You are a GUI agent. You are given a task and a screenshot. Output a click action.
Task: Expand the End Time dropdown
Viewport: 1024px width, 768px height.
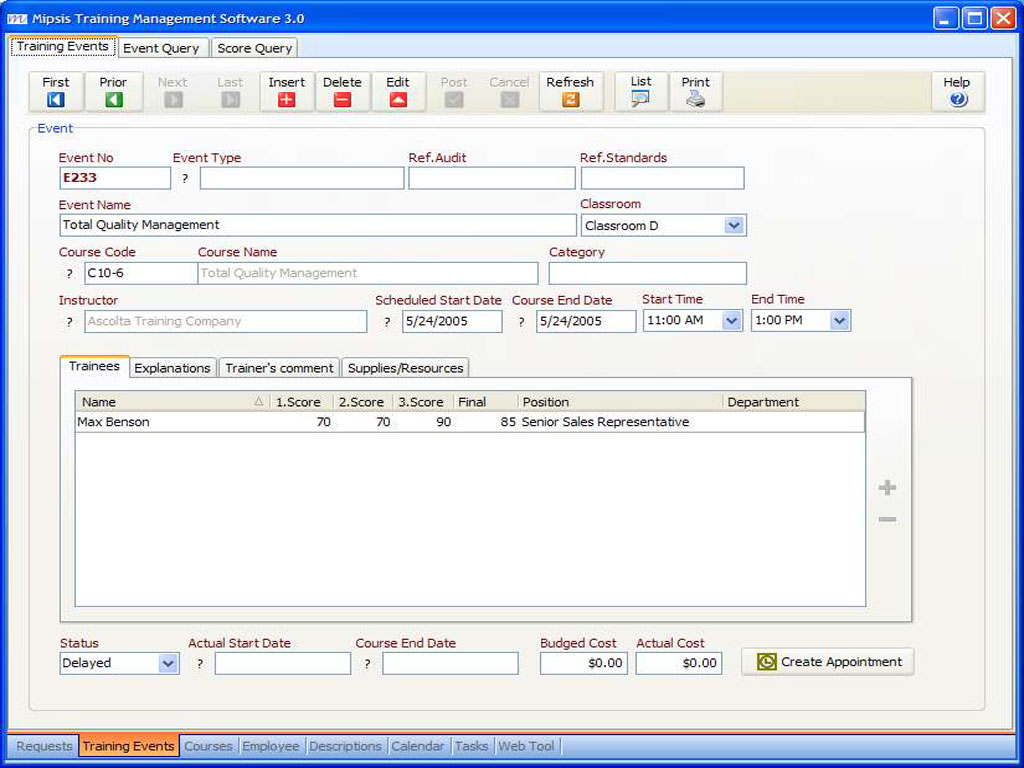[840, 321]
